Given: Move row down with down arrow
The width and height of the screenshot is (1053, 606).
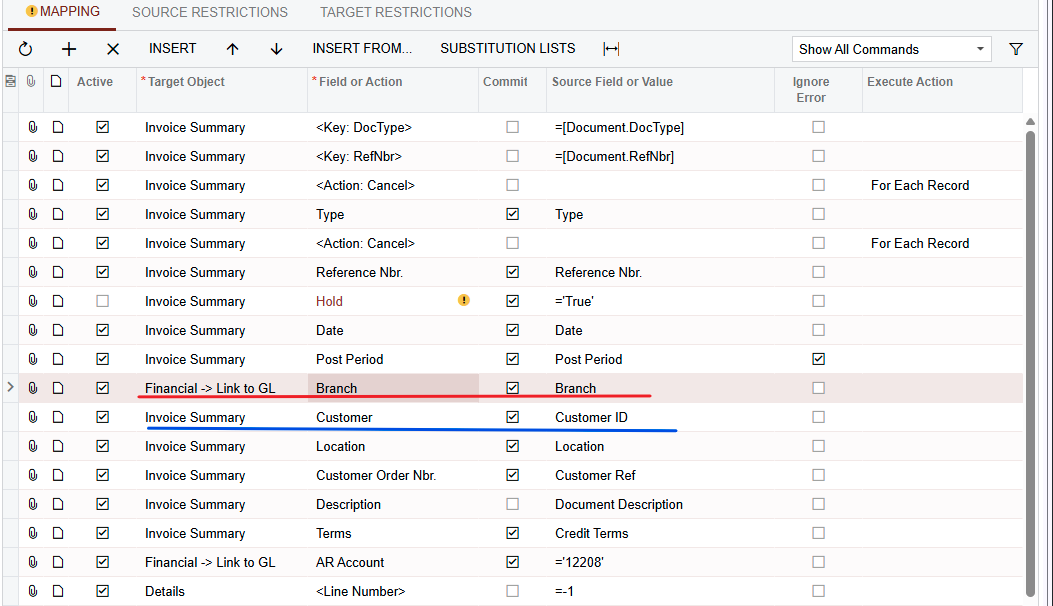Looking at the screenshot, I should click(277, 49).
